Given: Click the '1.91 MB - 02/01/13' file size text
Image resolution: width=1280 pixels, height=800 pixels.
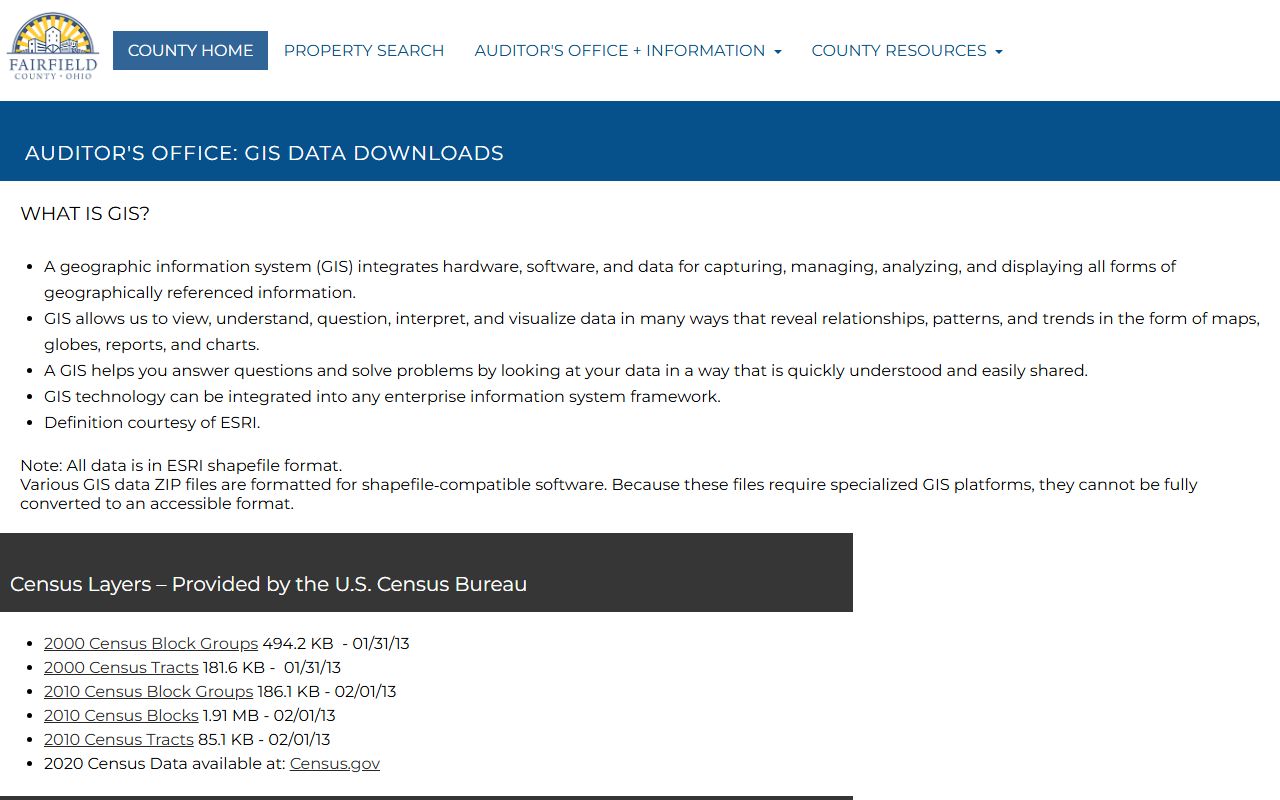Looking at the screenshot, I should [x=269, y=715].
